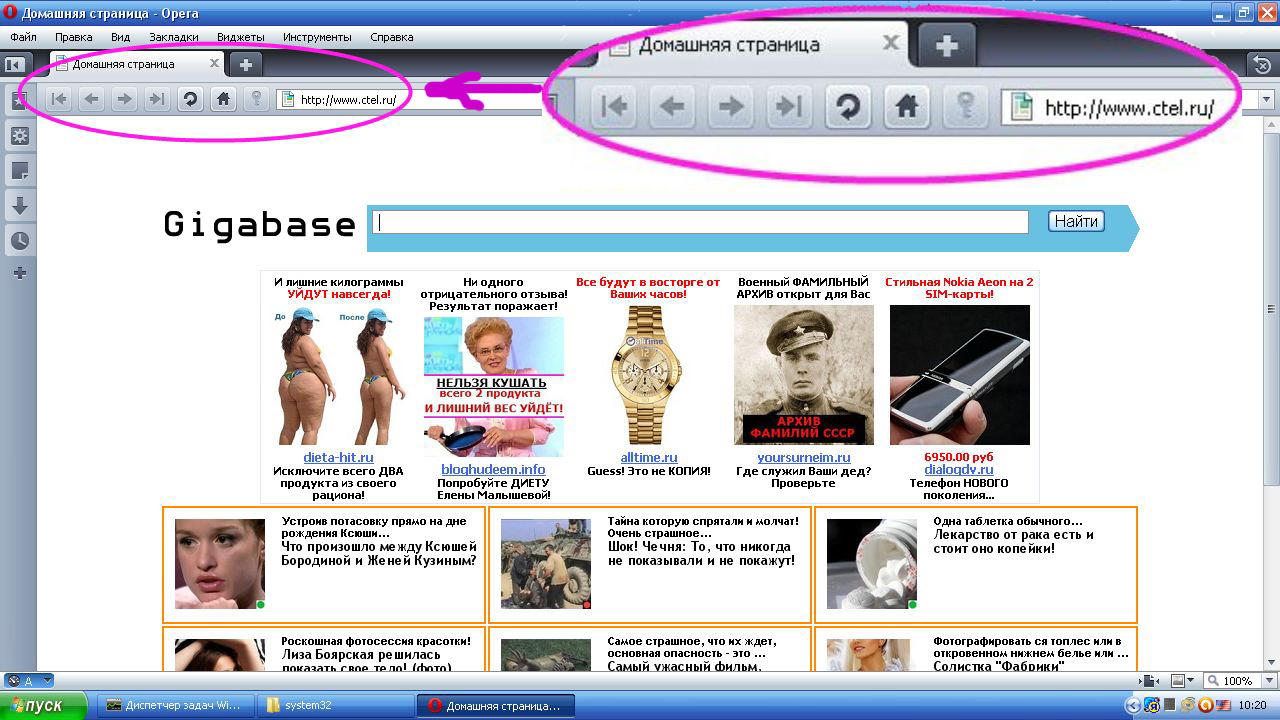1280x720 pixels.
Task: Click the Rewind navigation button
Action: point(59,99)
